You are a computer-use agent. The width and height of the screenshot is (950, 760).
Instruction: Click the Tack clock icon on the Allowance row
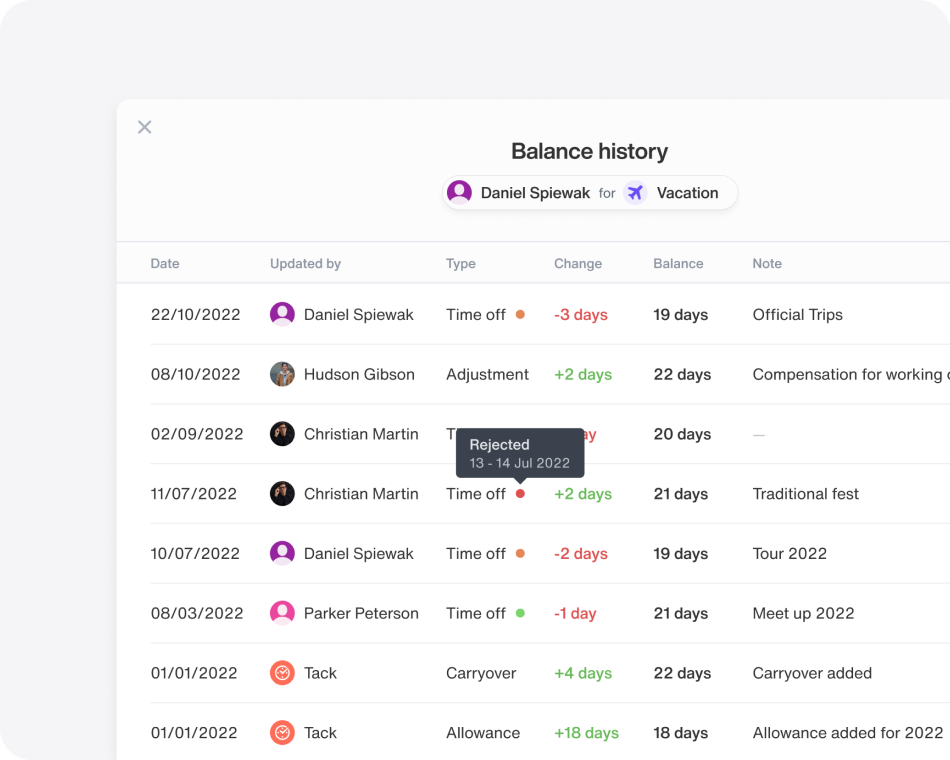tap(282, 733)
